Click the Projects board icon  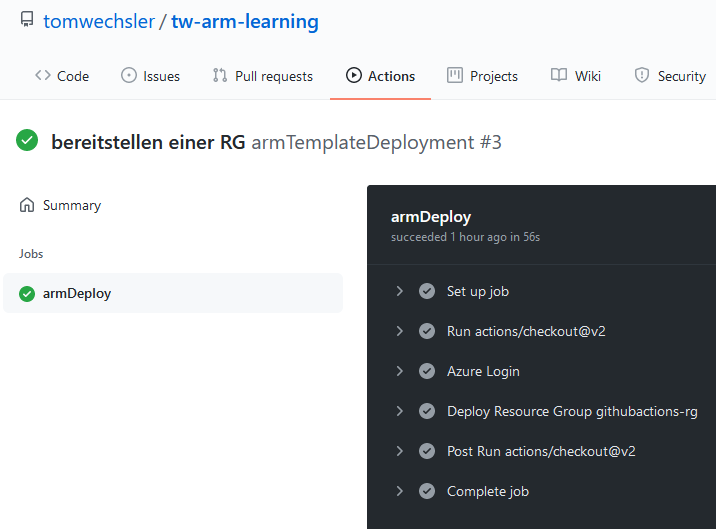click(455, 75)
